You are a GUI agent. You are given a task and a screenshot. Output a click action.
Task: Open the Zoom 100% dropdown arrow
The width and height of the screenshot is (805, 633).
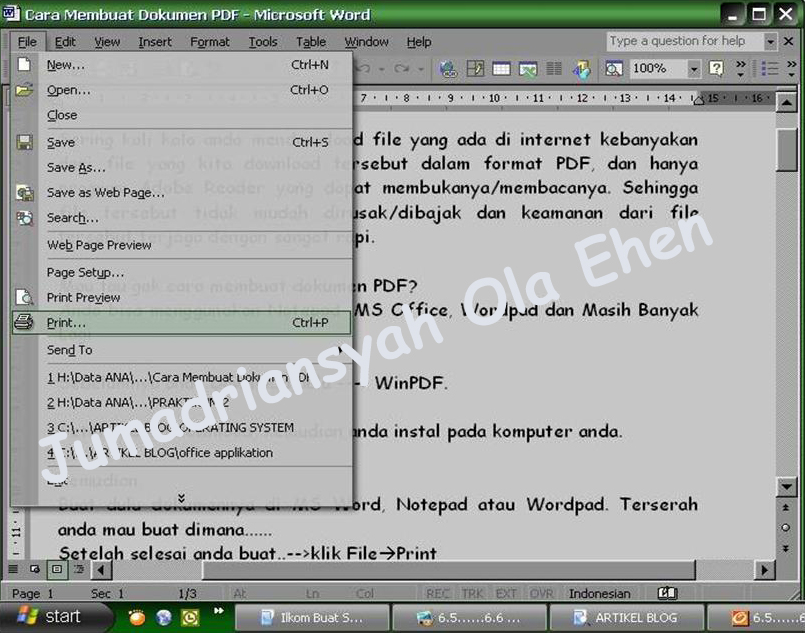[x=694, y=68]
